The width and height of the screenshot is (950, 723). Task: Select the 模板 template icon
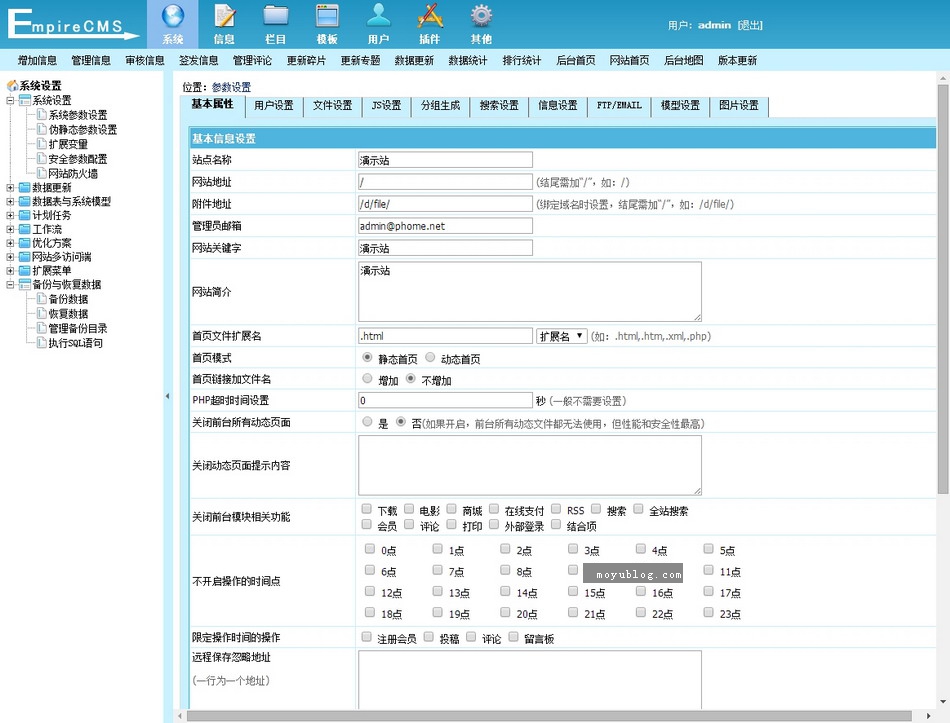click(x=327, y=17)
